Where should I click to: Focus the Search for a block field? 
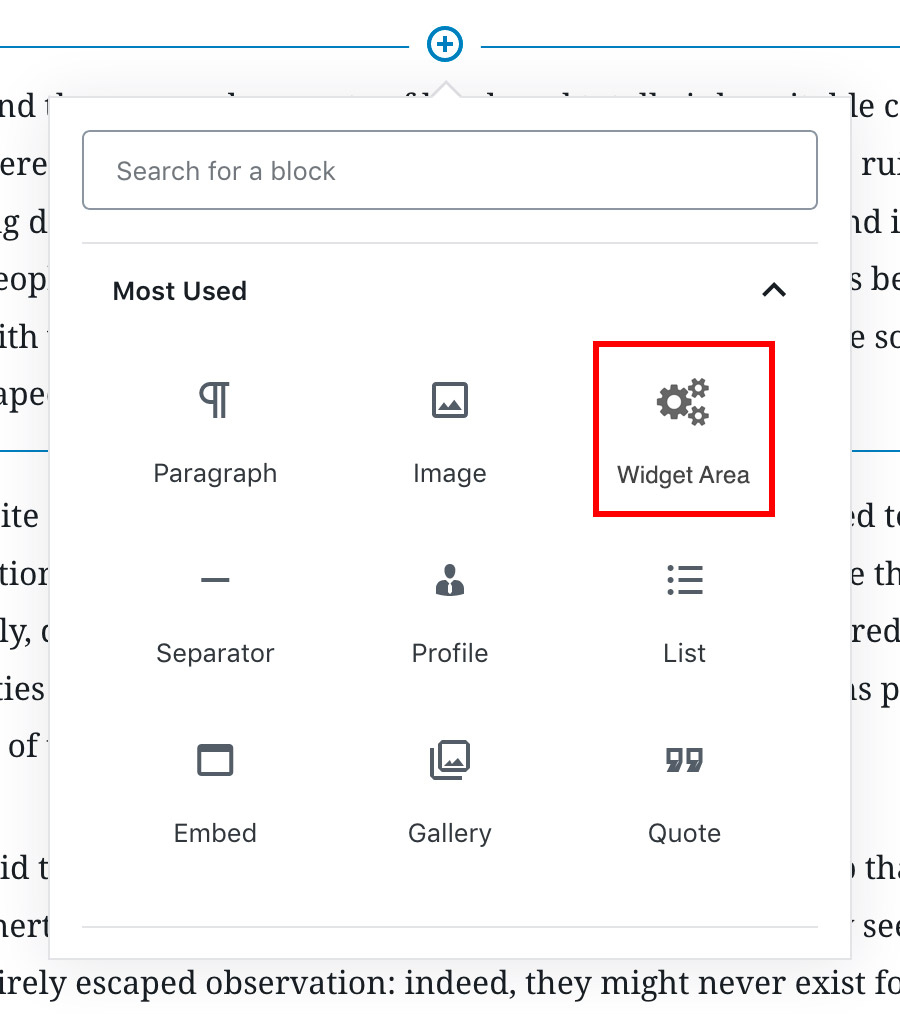(x=450, y=170)
